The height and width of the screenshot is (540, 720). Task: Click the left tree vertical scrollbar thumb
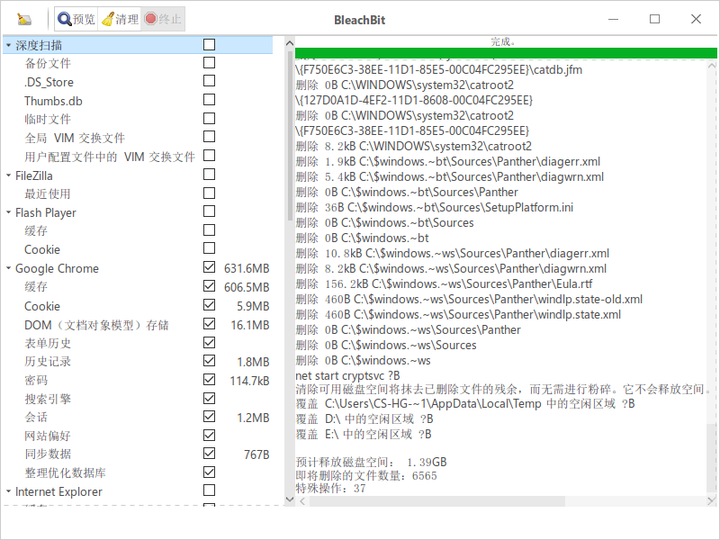pyautogui.click(x=290, y=136)
